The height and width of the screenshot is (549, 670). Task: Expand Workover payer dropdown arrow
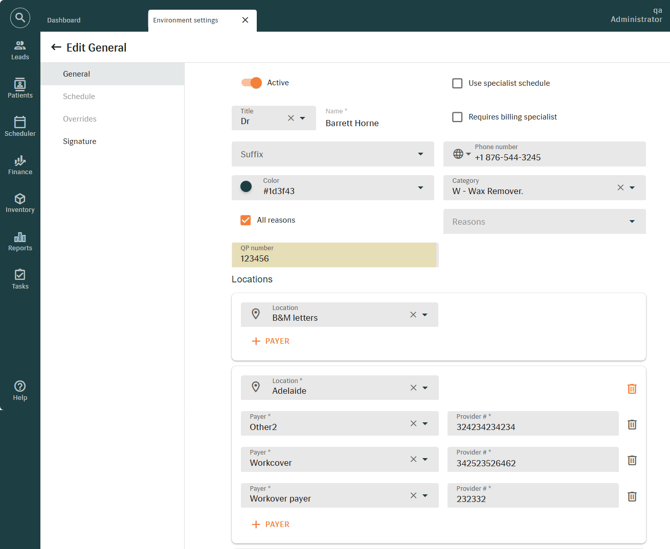(x=425, y=496)
